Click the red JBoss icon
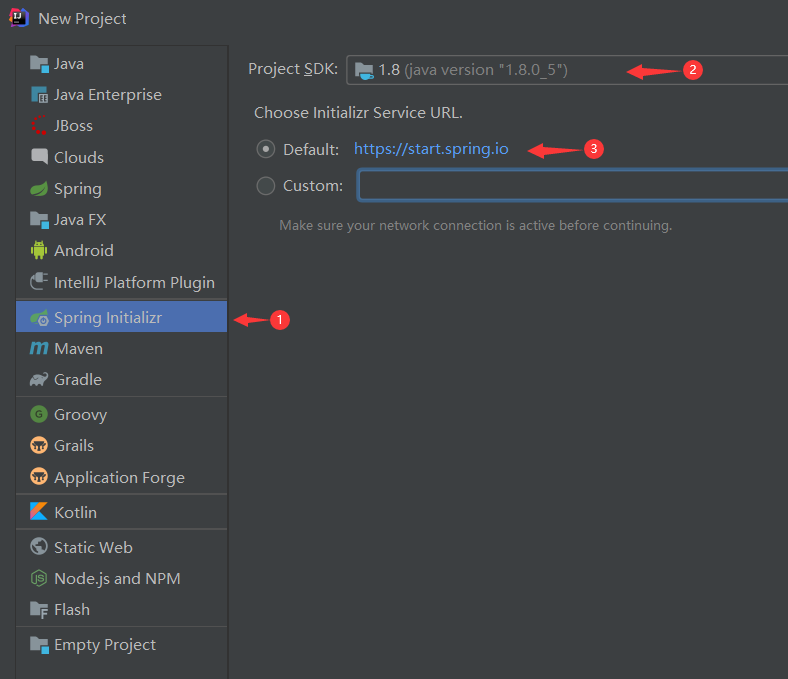Image resolution: width=788 pixels, height=679 pixels. click(x=39, y=125)
